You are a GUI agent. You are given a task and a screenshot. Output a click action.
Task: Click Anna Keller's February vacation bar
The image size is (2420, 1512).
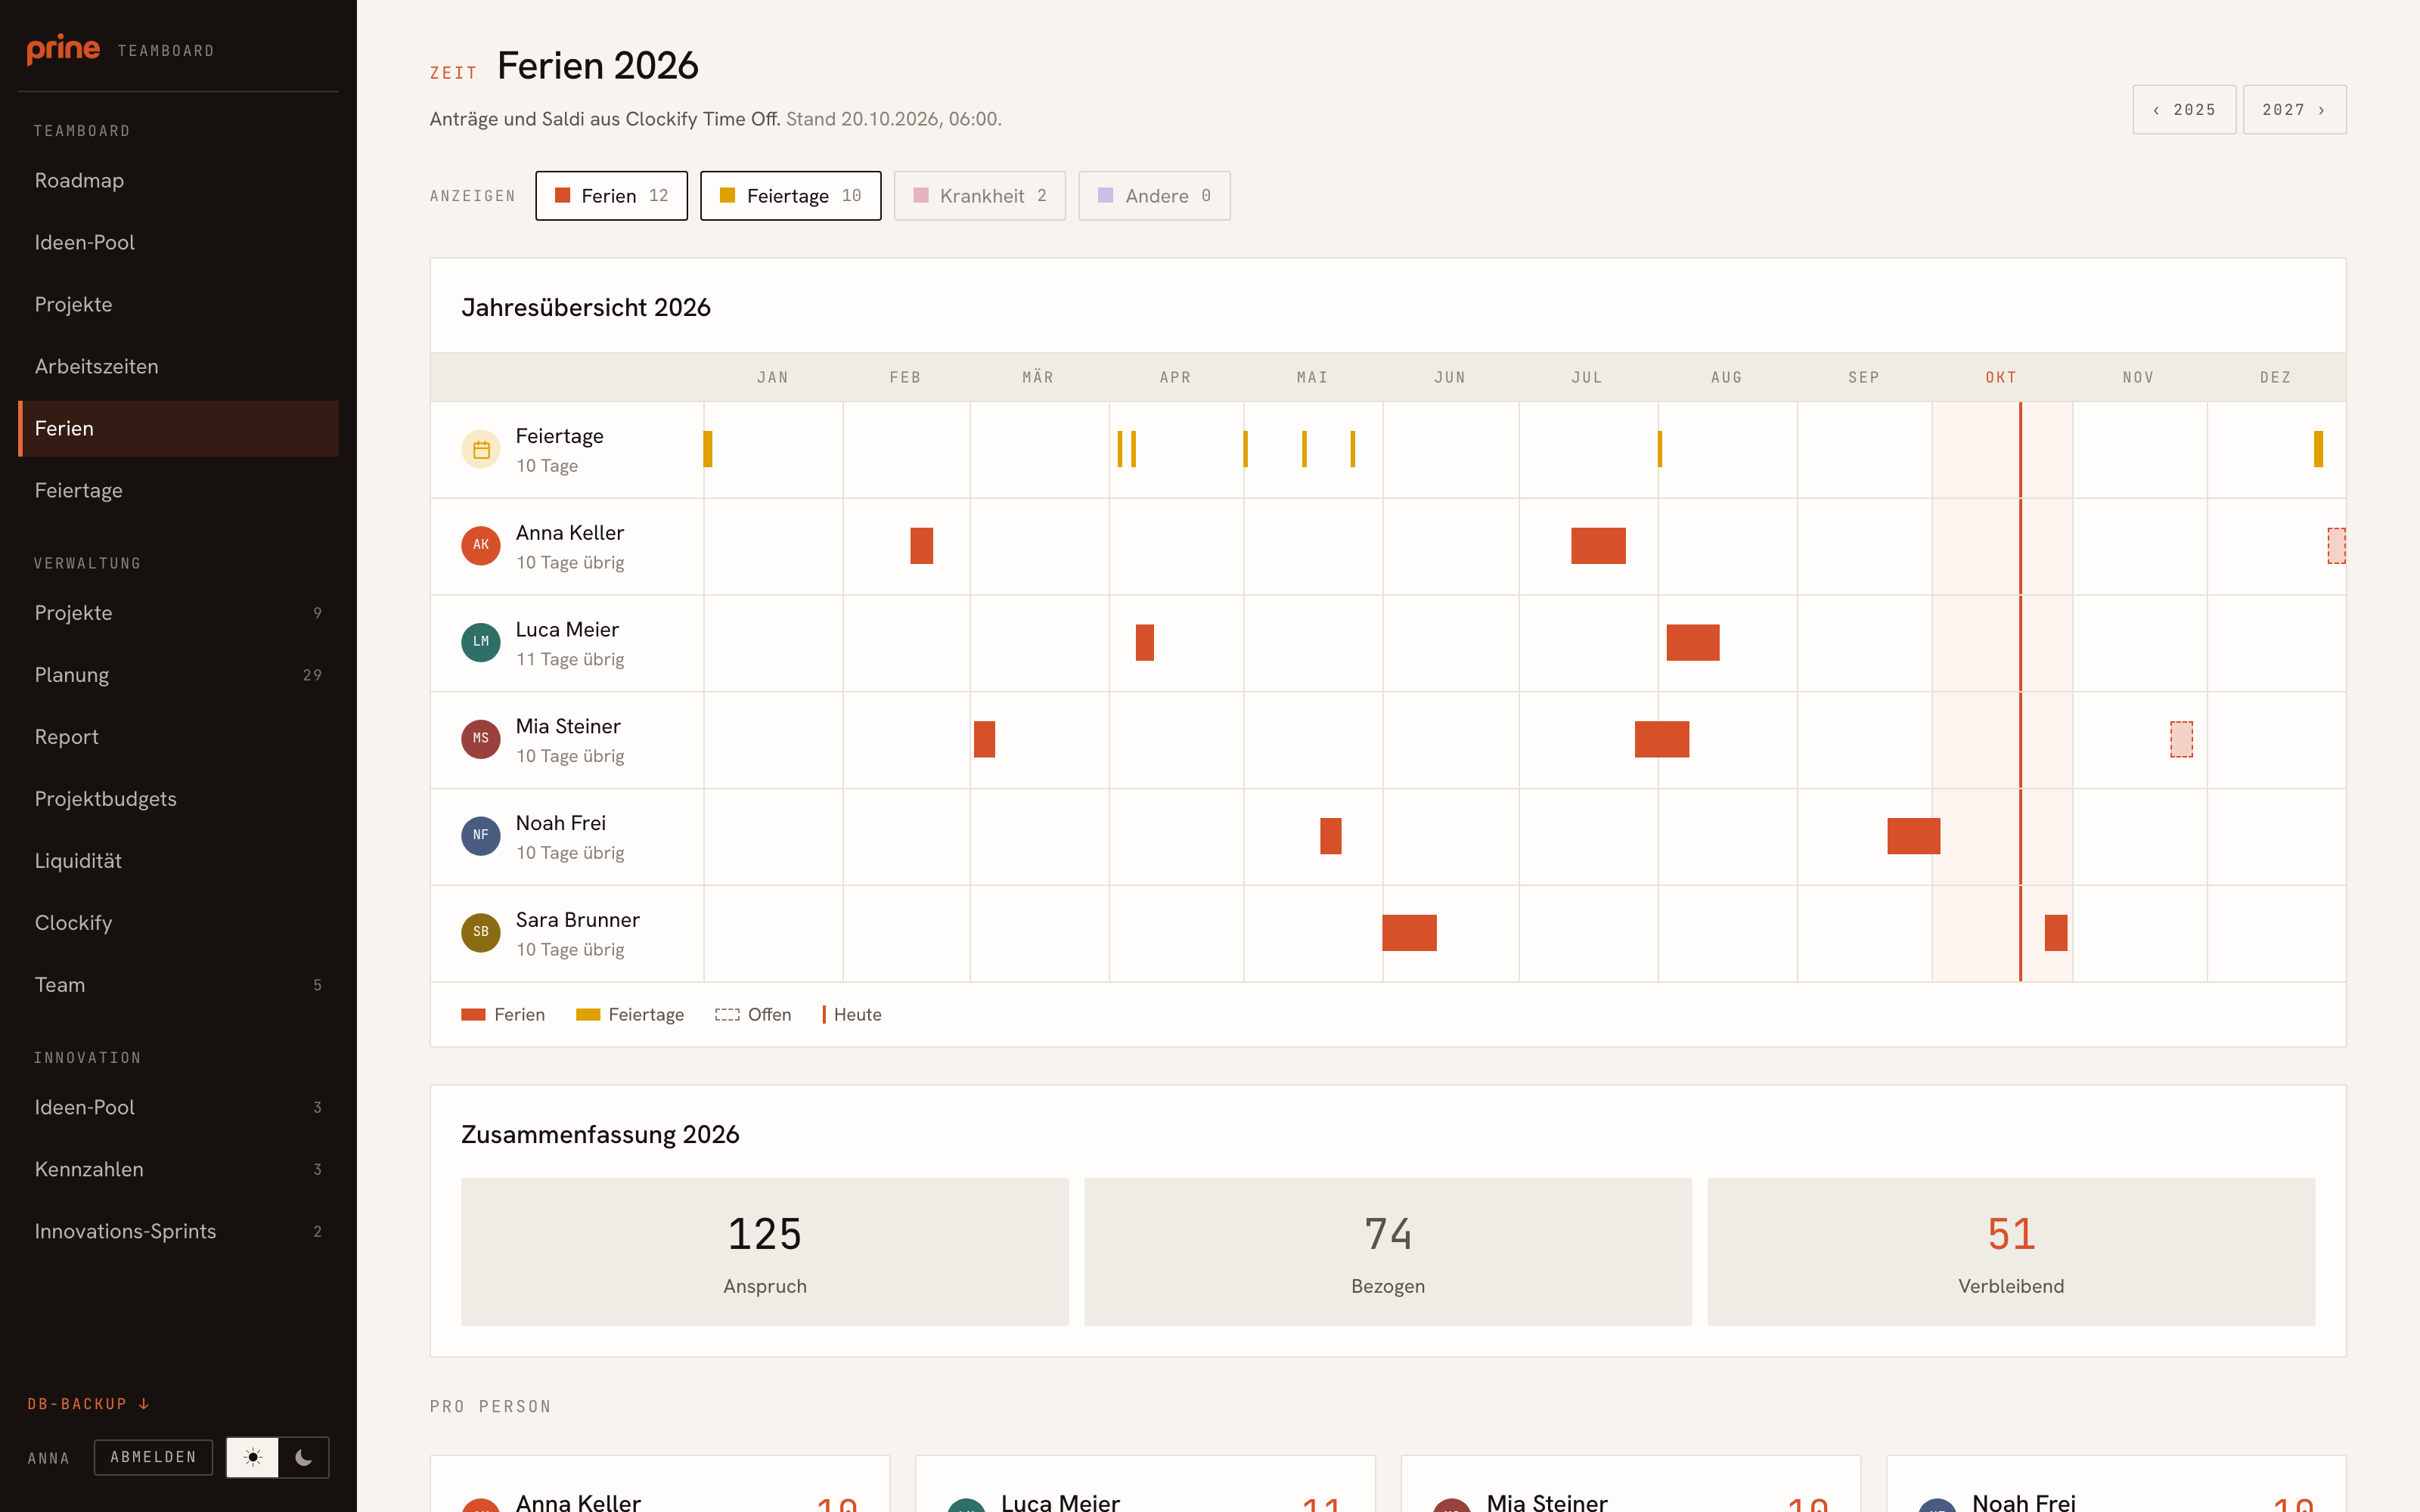(x=921, y=546)
